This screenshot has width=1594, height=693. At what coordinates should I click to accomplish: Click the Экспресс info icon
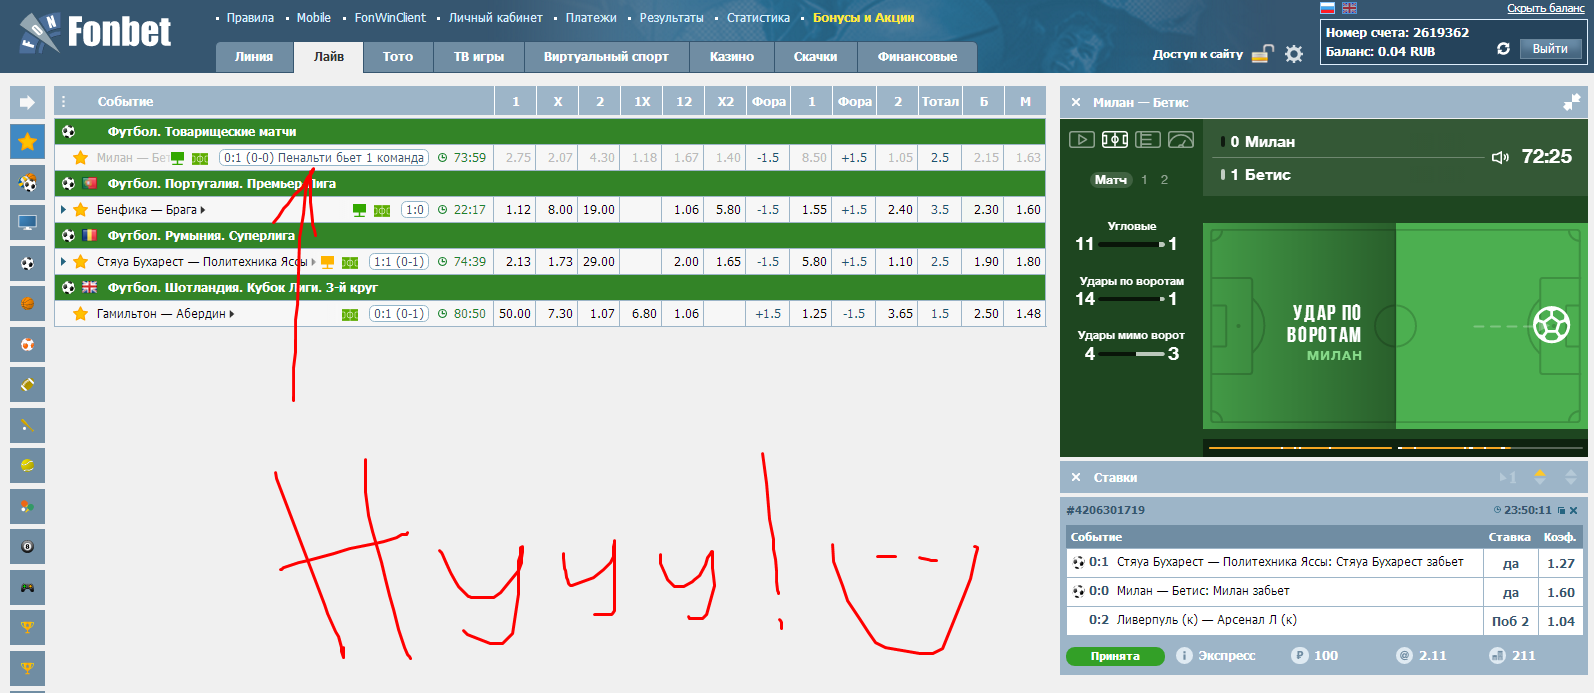click(x=1184, y=656)
